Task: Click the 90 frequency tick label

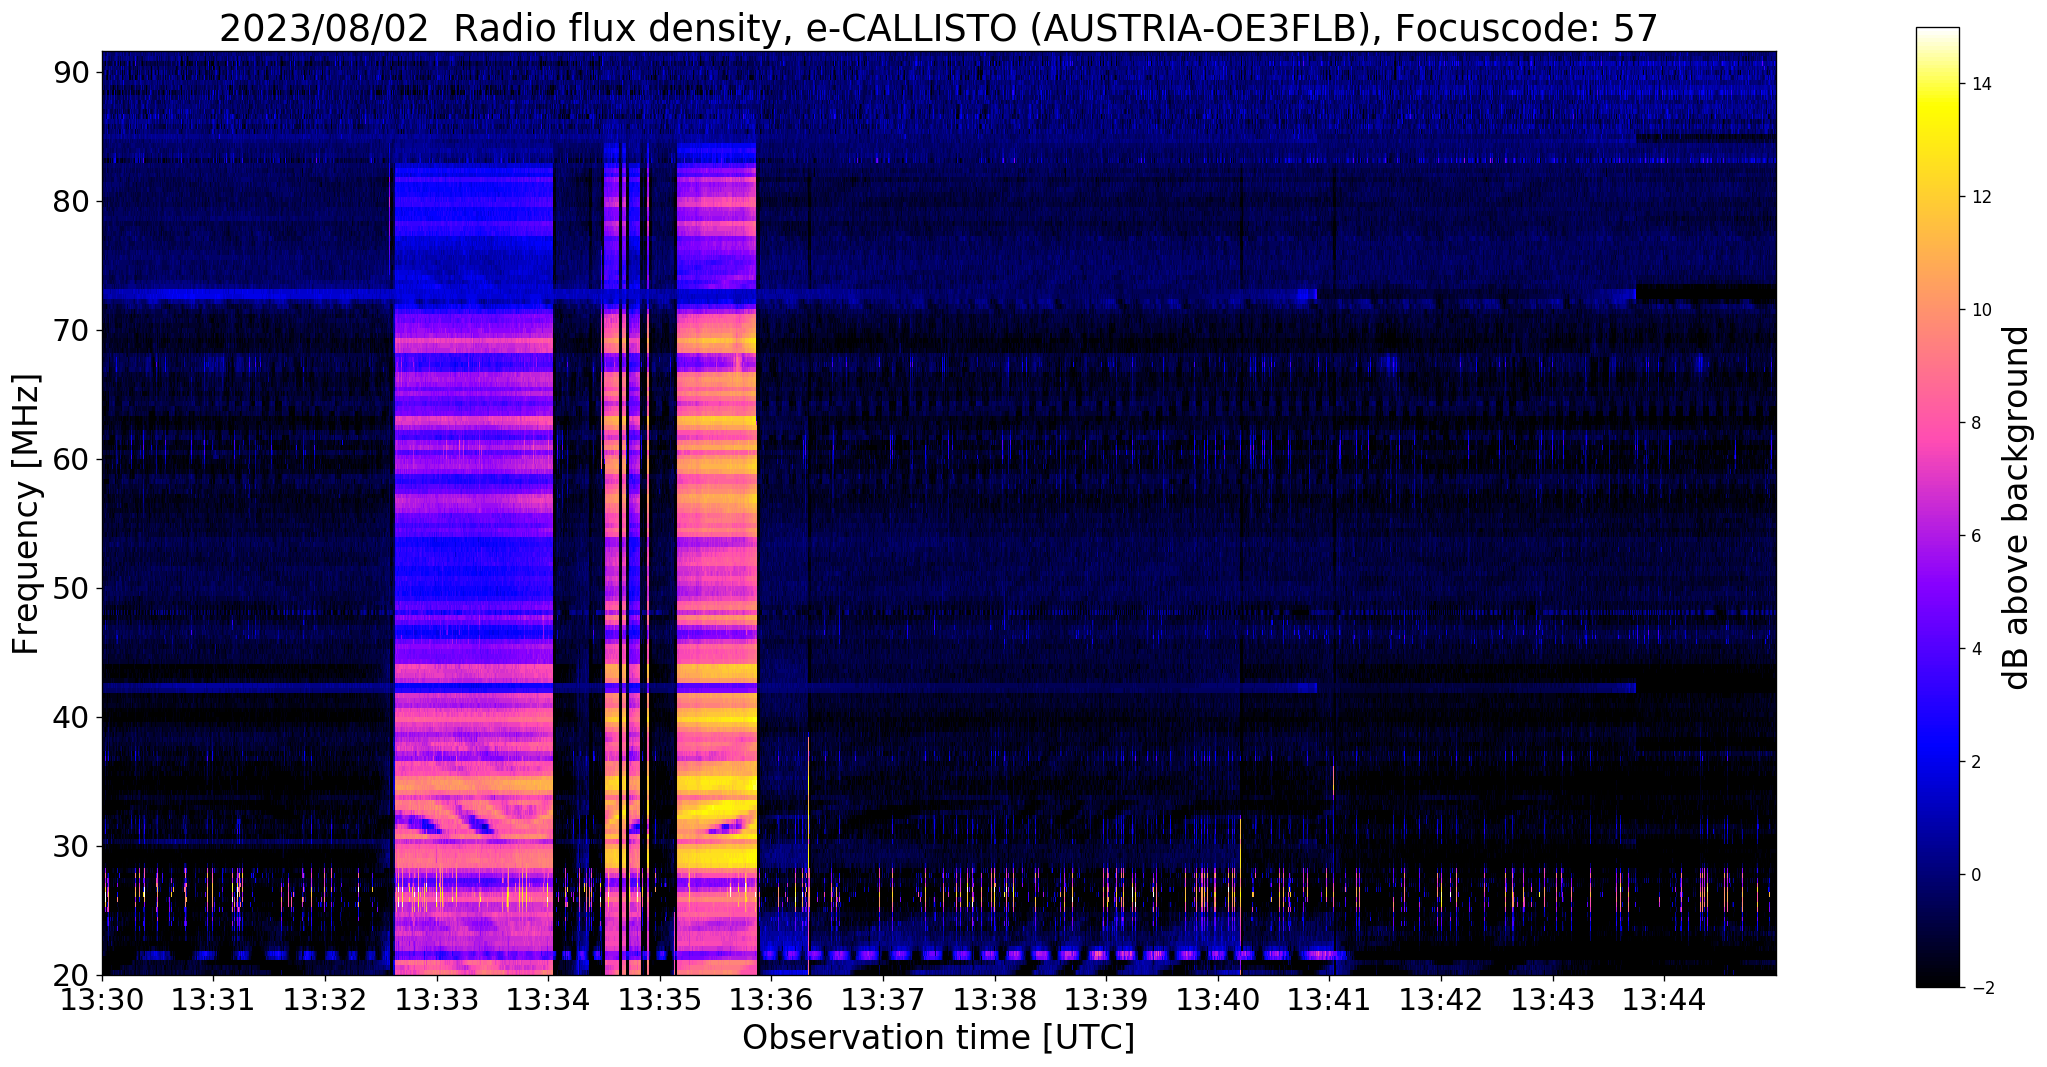Action: 72,72
